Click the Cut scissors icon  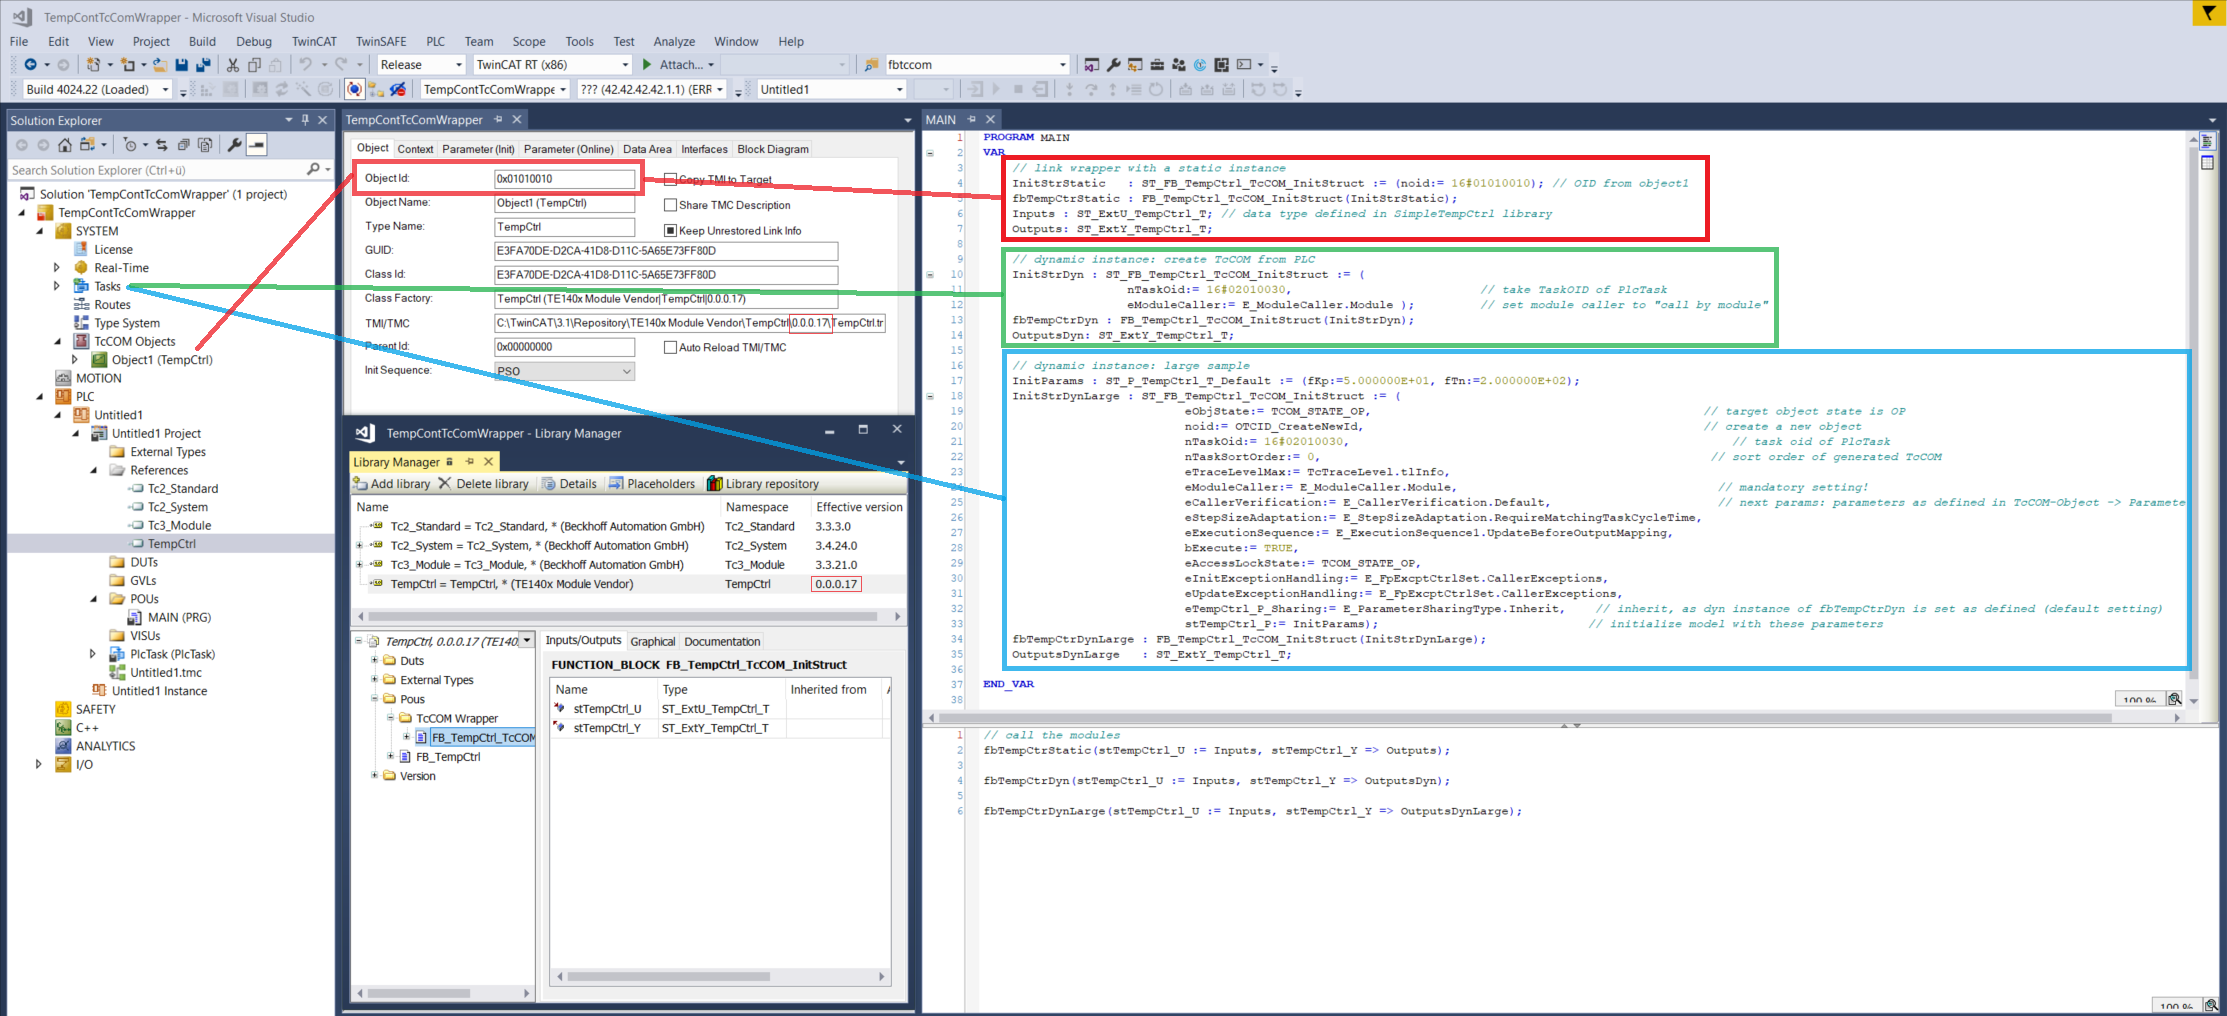click(232, 65)
